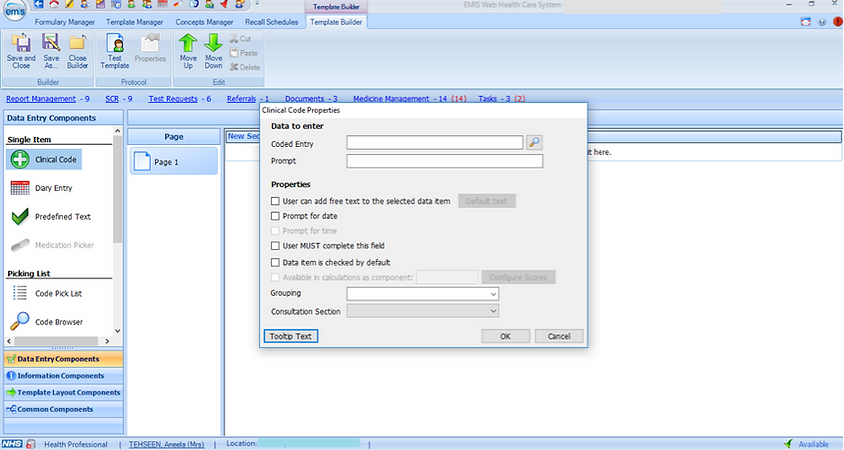
Task: Switch to the Recall Schedules tab
Action: click(x=271, y=22)
